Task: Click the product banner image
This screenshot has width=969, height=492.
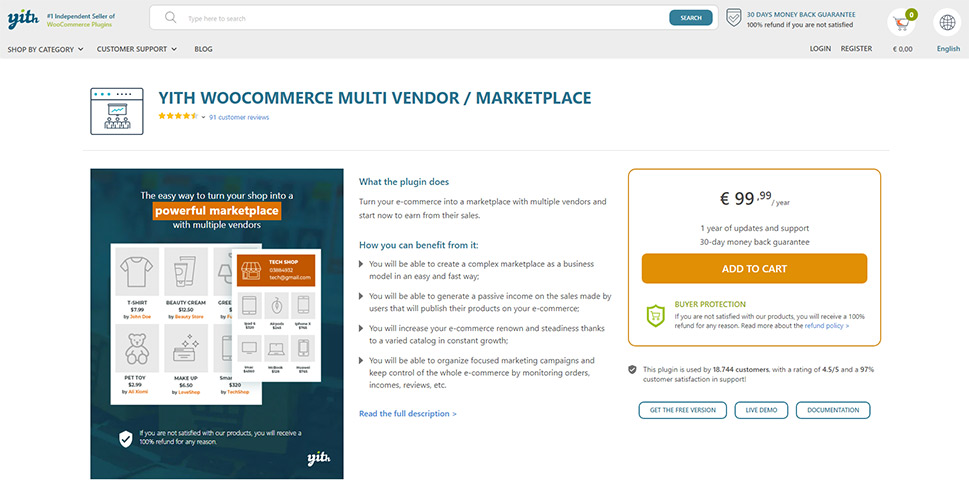Action: [217, 323]
